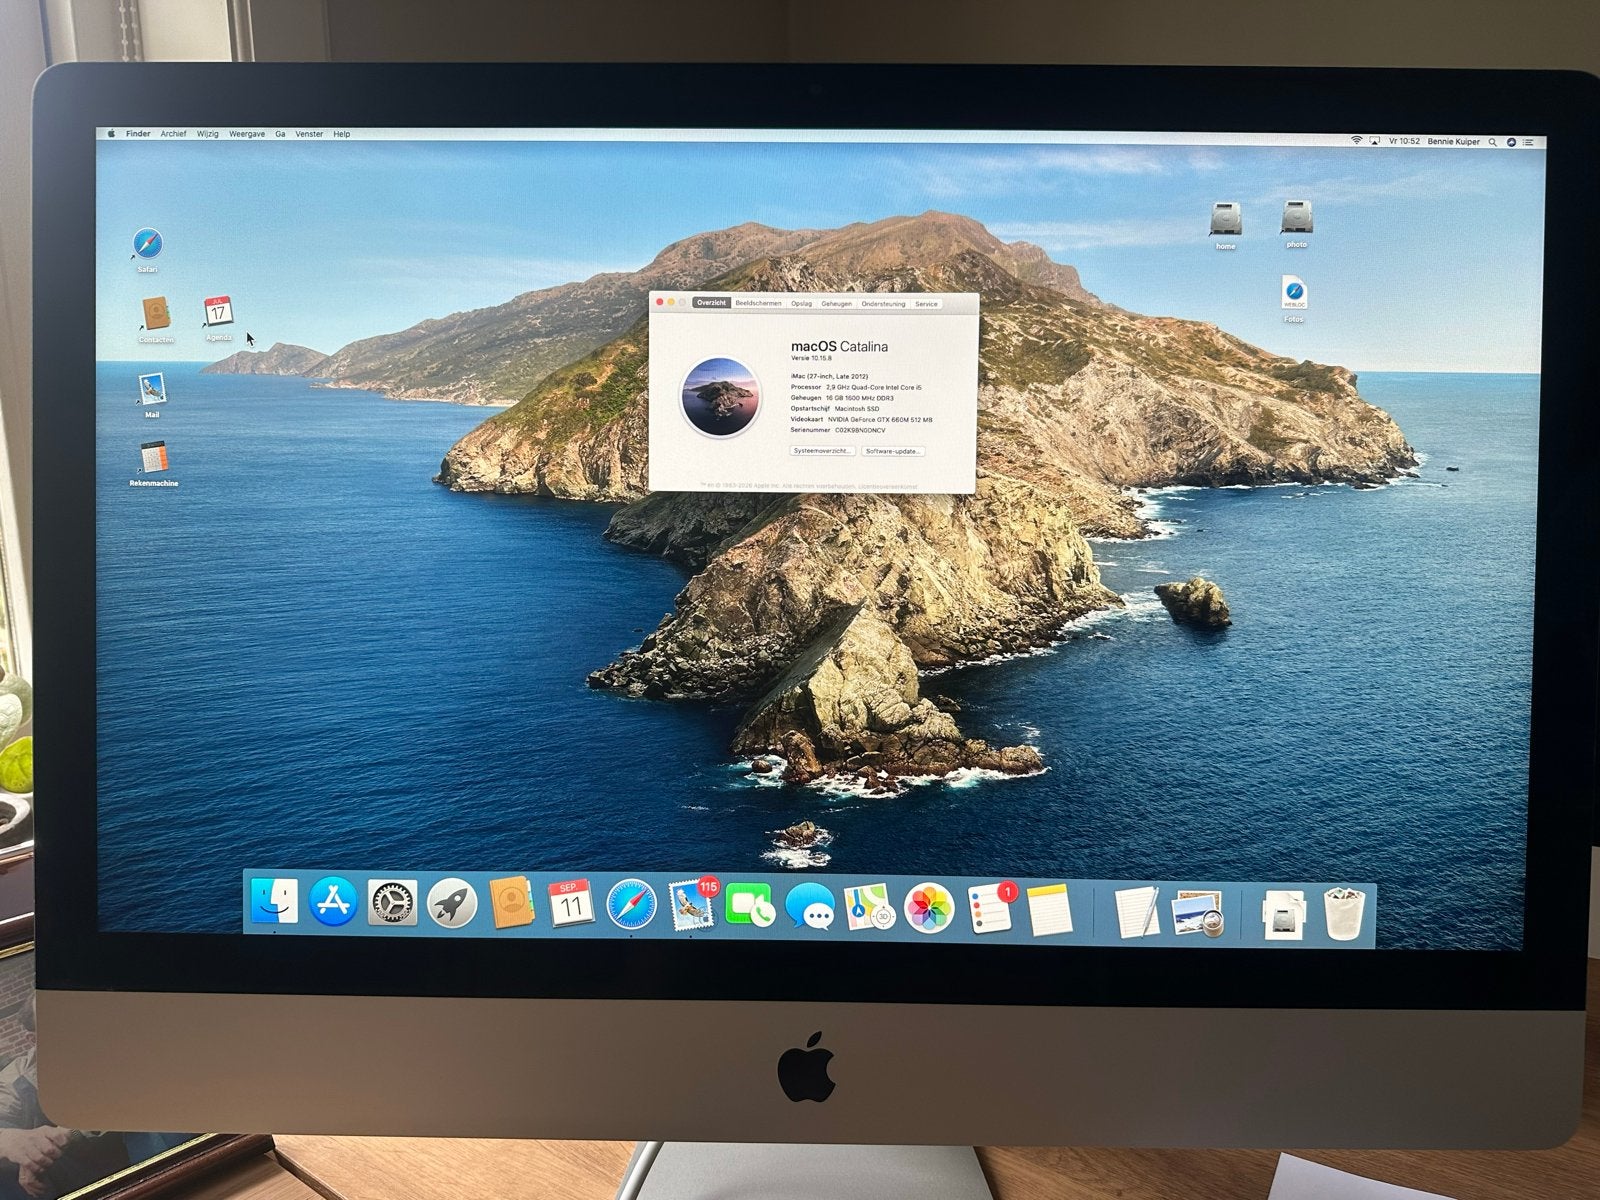This screenshot has width=1600, height=1200.
Task: Open System Preferences gear in Dock
Action: point(392,904)
